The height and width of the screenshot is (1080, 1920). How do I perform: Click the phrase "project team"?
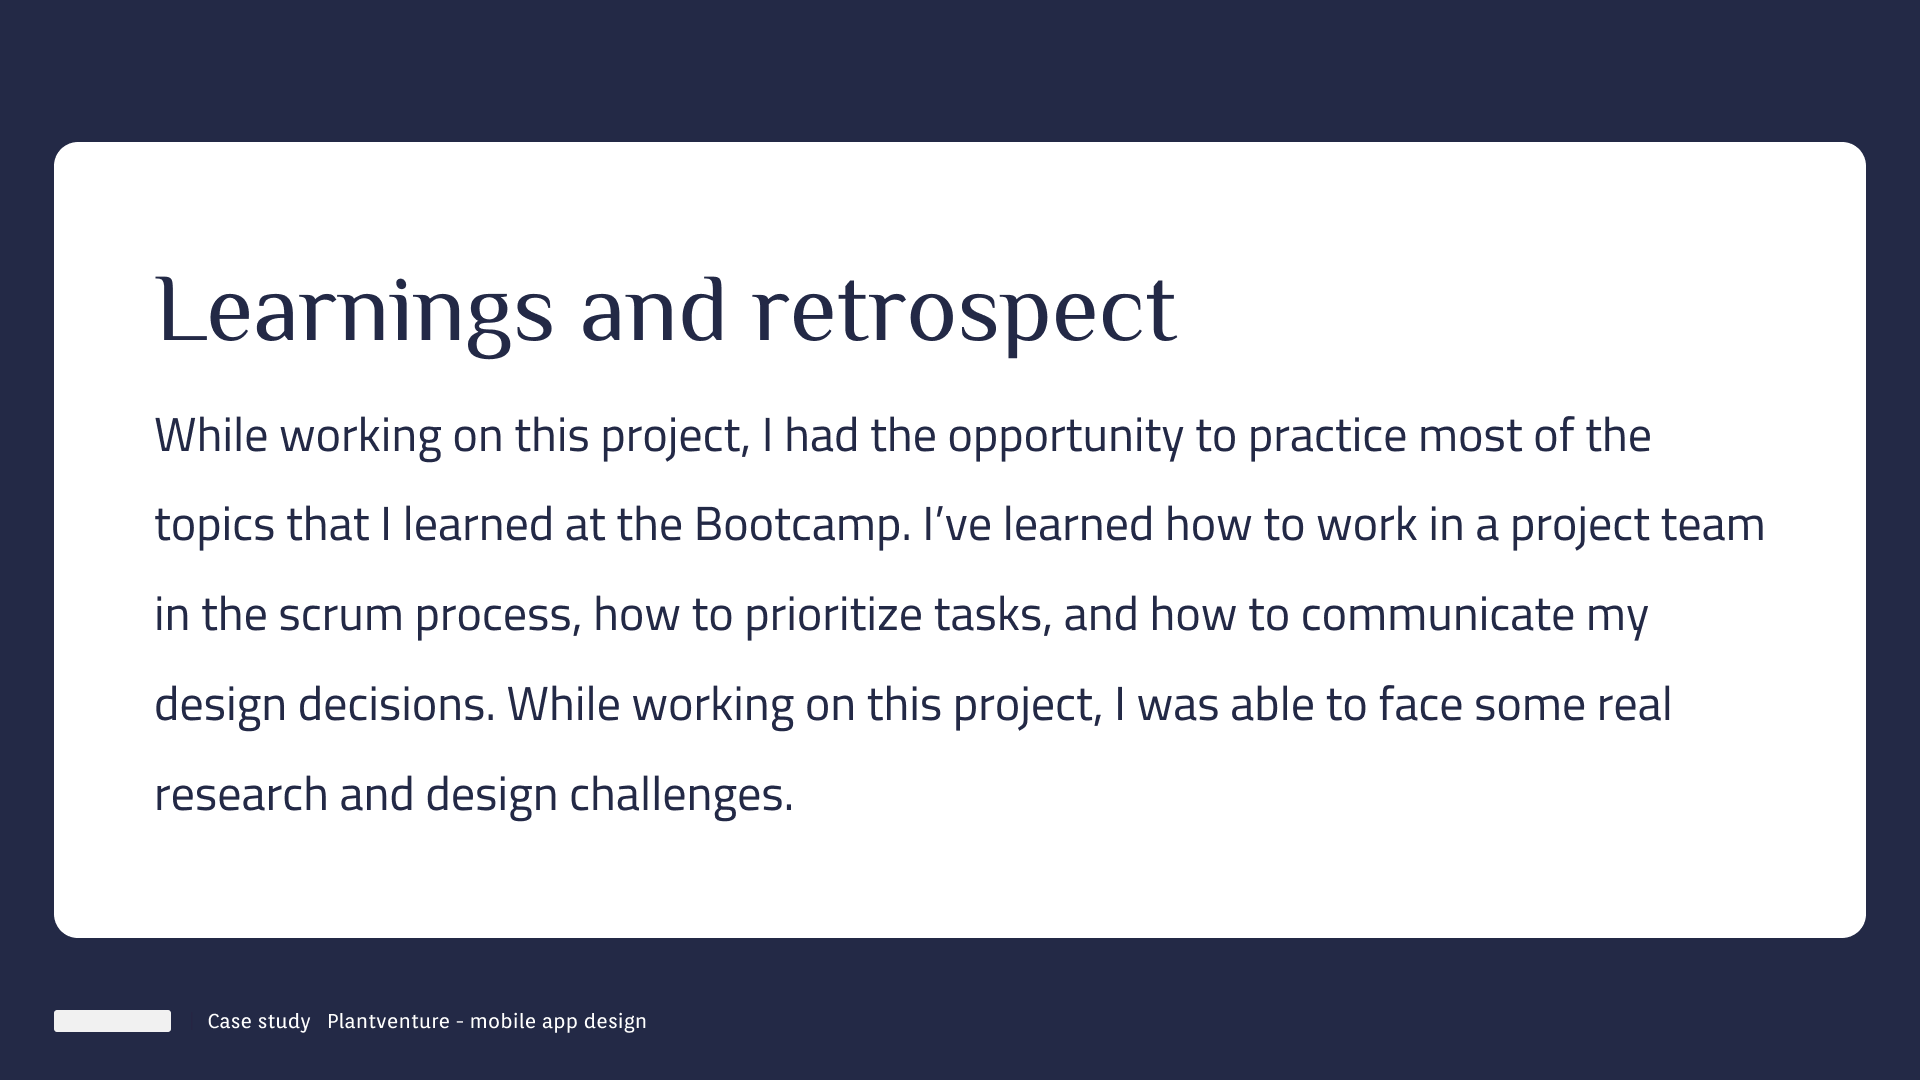[1637, 525]
